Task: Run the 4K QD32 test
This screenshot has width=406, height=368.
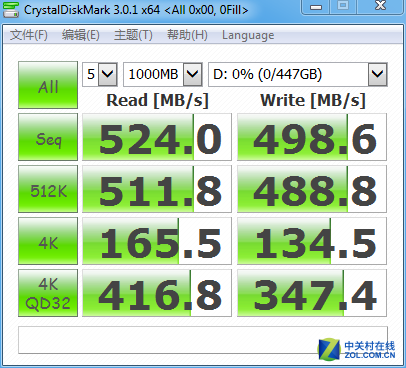Action: point(48,293)
